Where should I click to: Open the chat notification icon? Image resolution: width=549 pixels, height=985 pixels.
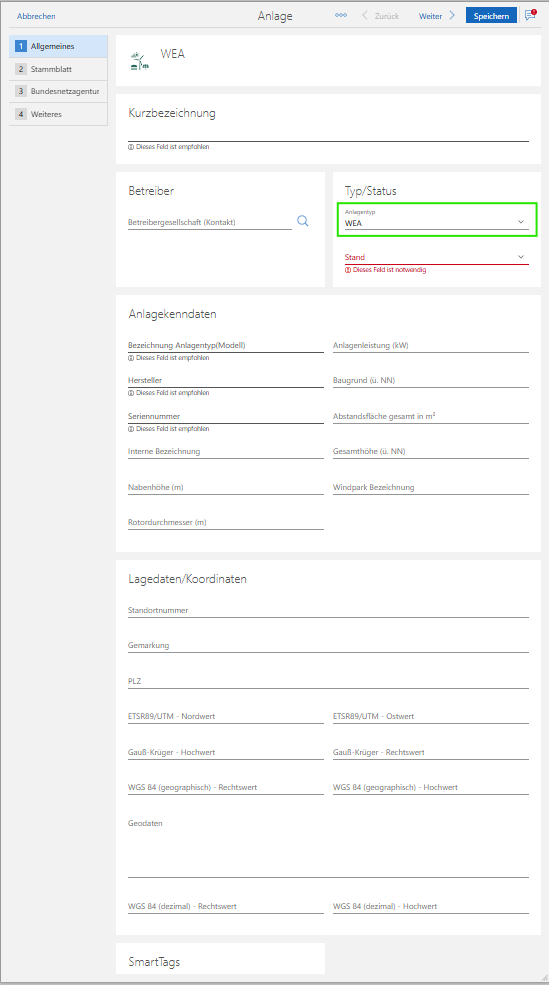coord(531,15)
